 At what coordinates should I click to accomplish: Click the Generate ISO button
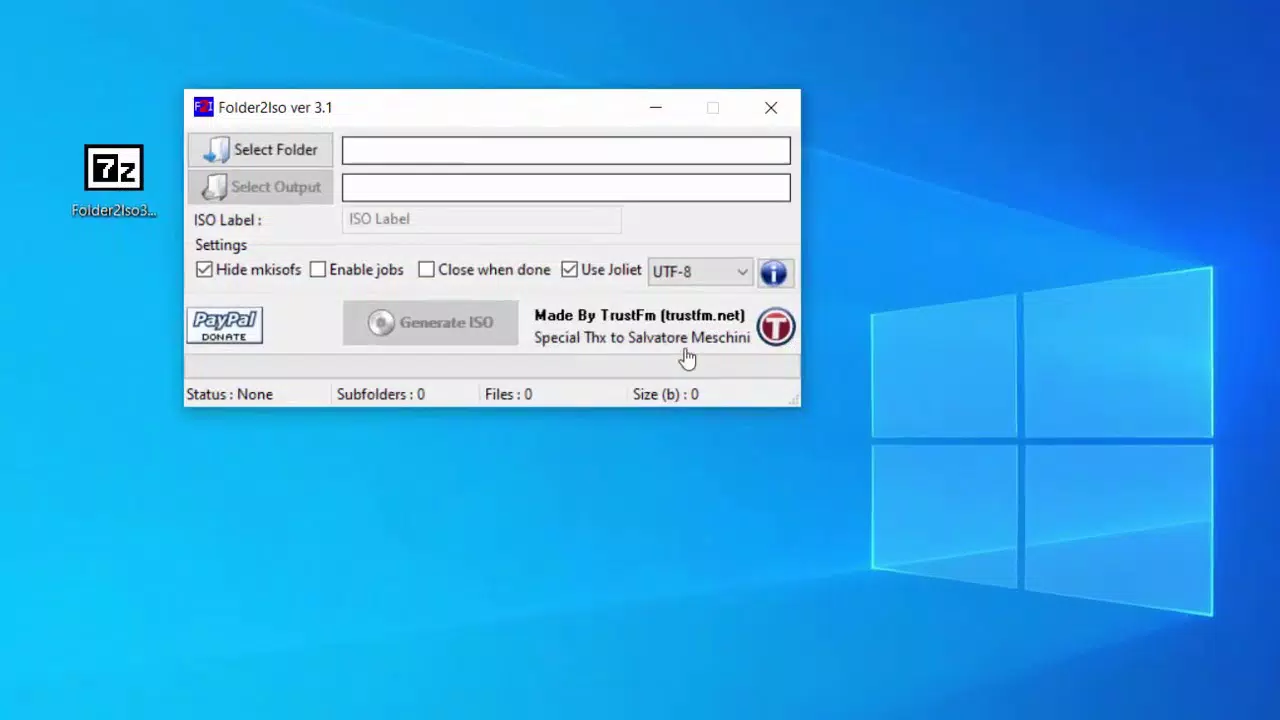coord(431,323)
